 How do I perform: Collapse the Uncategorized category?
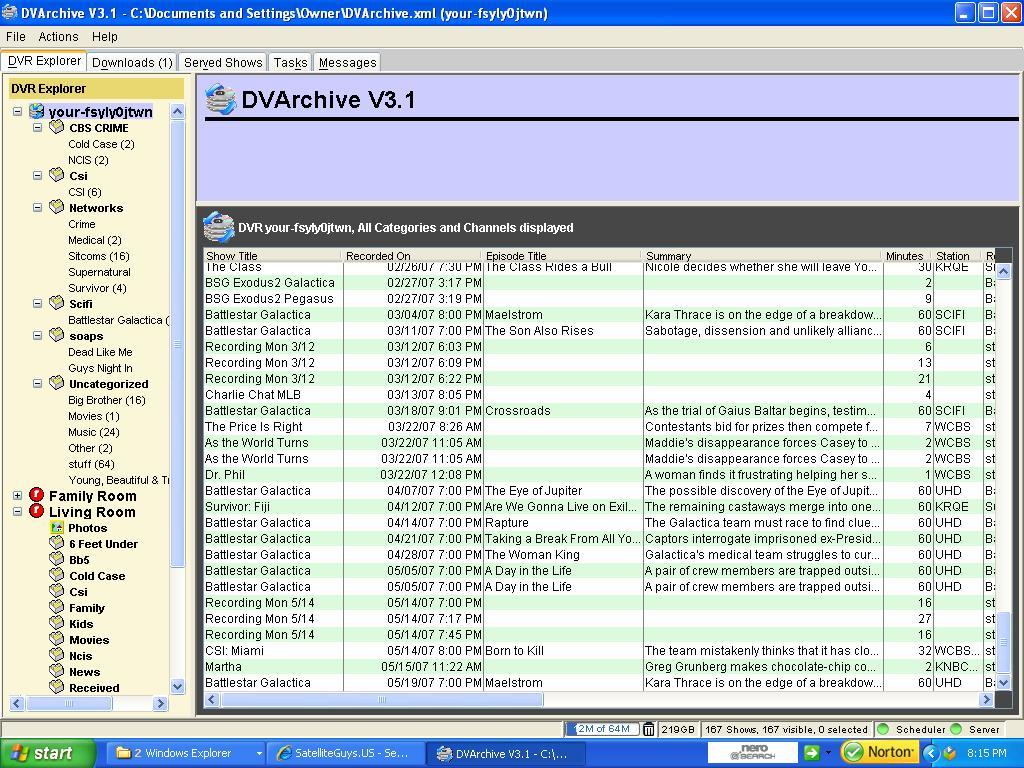tap(37, 383)
